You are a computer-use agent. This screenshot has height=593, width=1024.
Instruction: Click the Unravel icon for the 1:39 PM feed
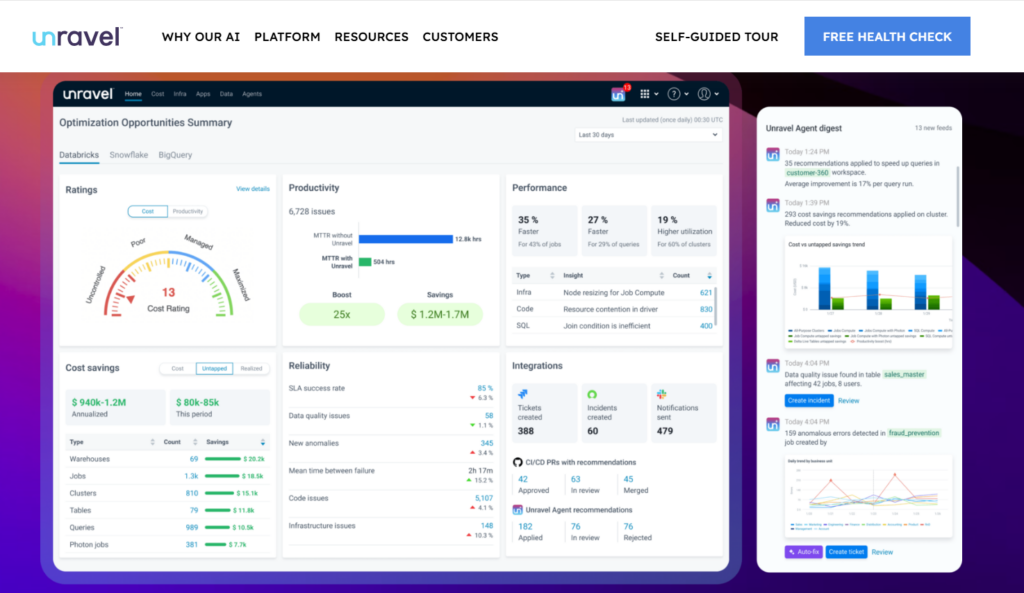point(773,206)
